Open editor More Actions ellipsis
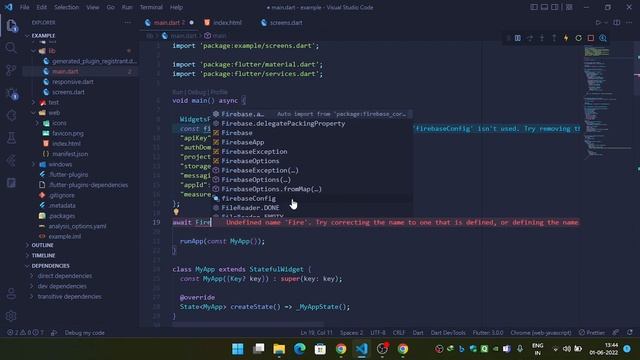 point(629,22)
